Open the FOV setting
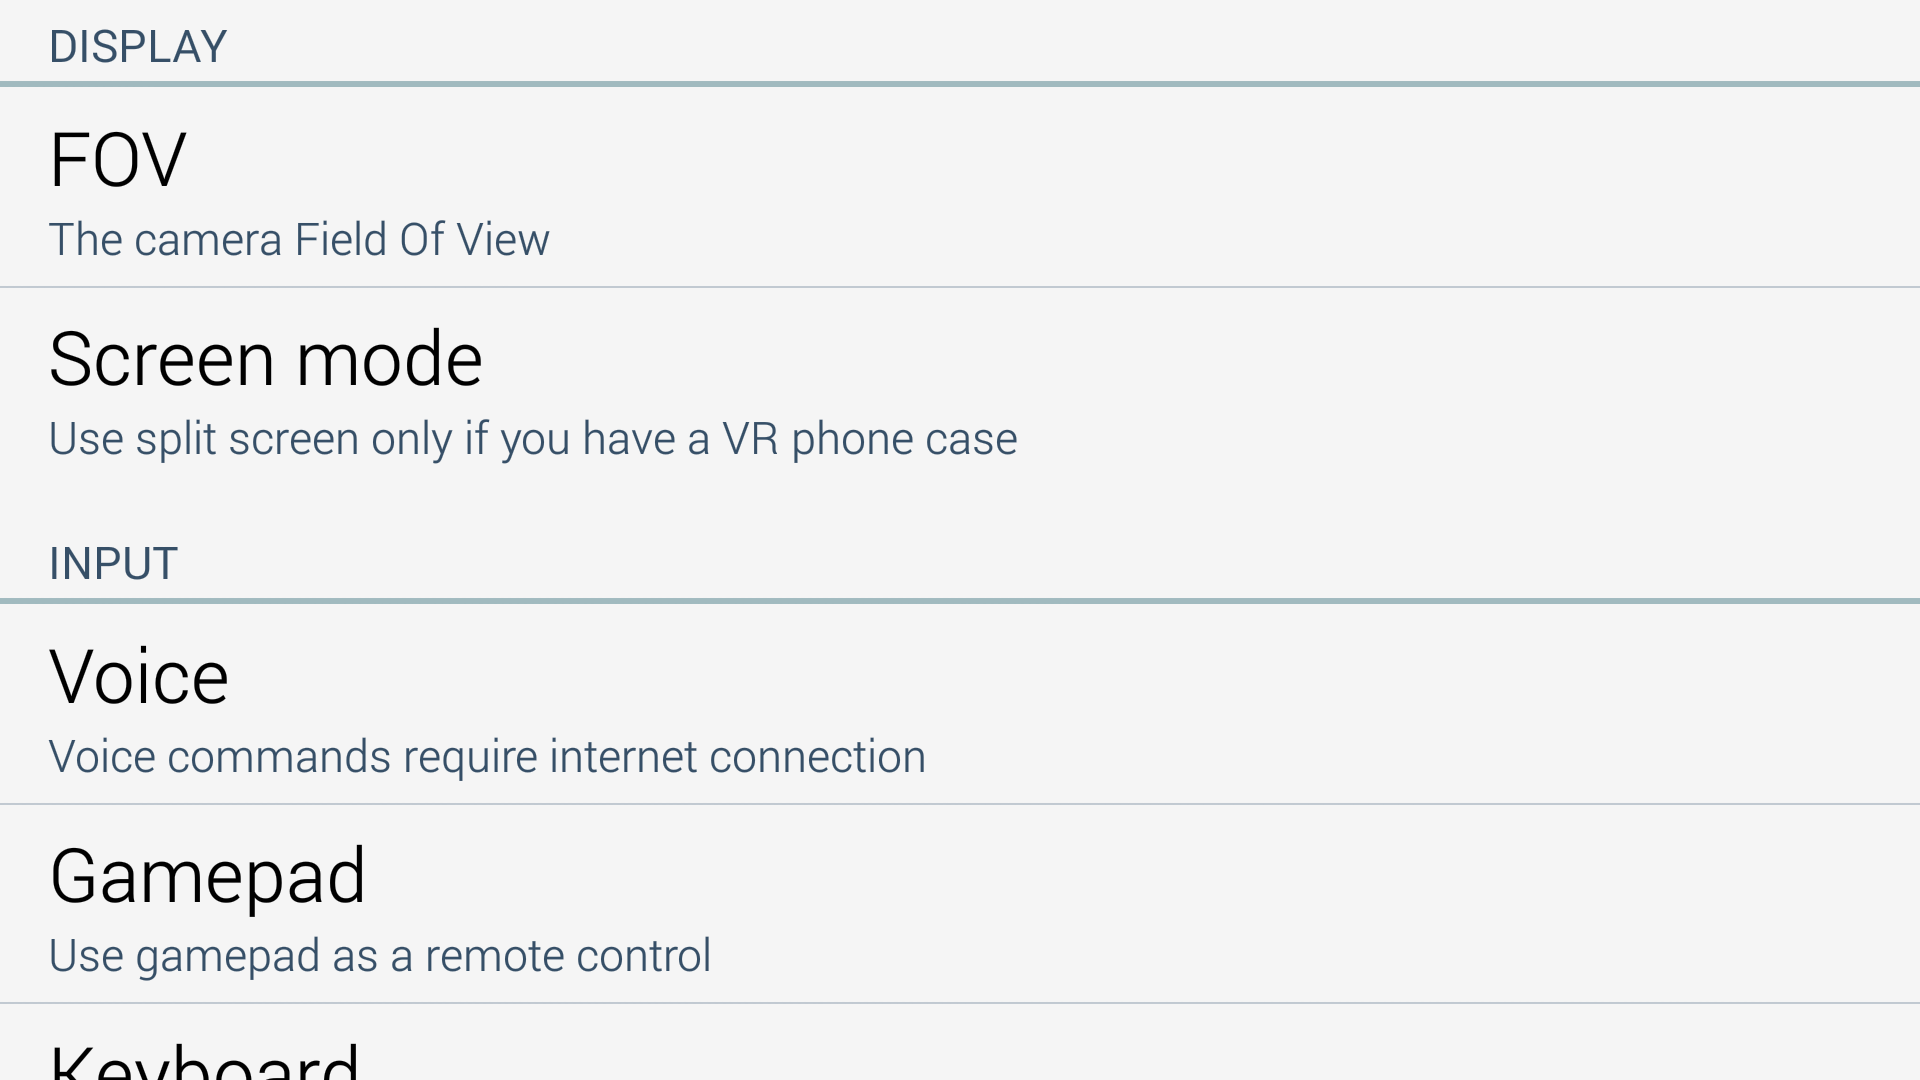Viewport: 1920px width, 1080px height. [118, 160]
